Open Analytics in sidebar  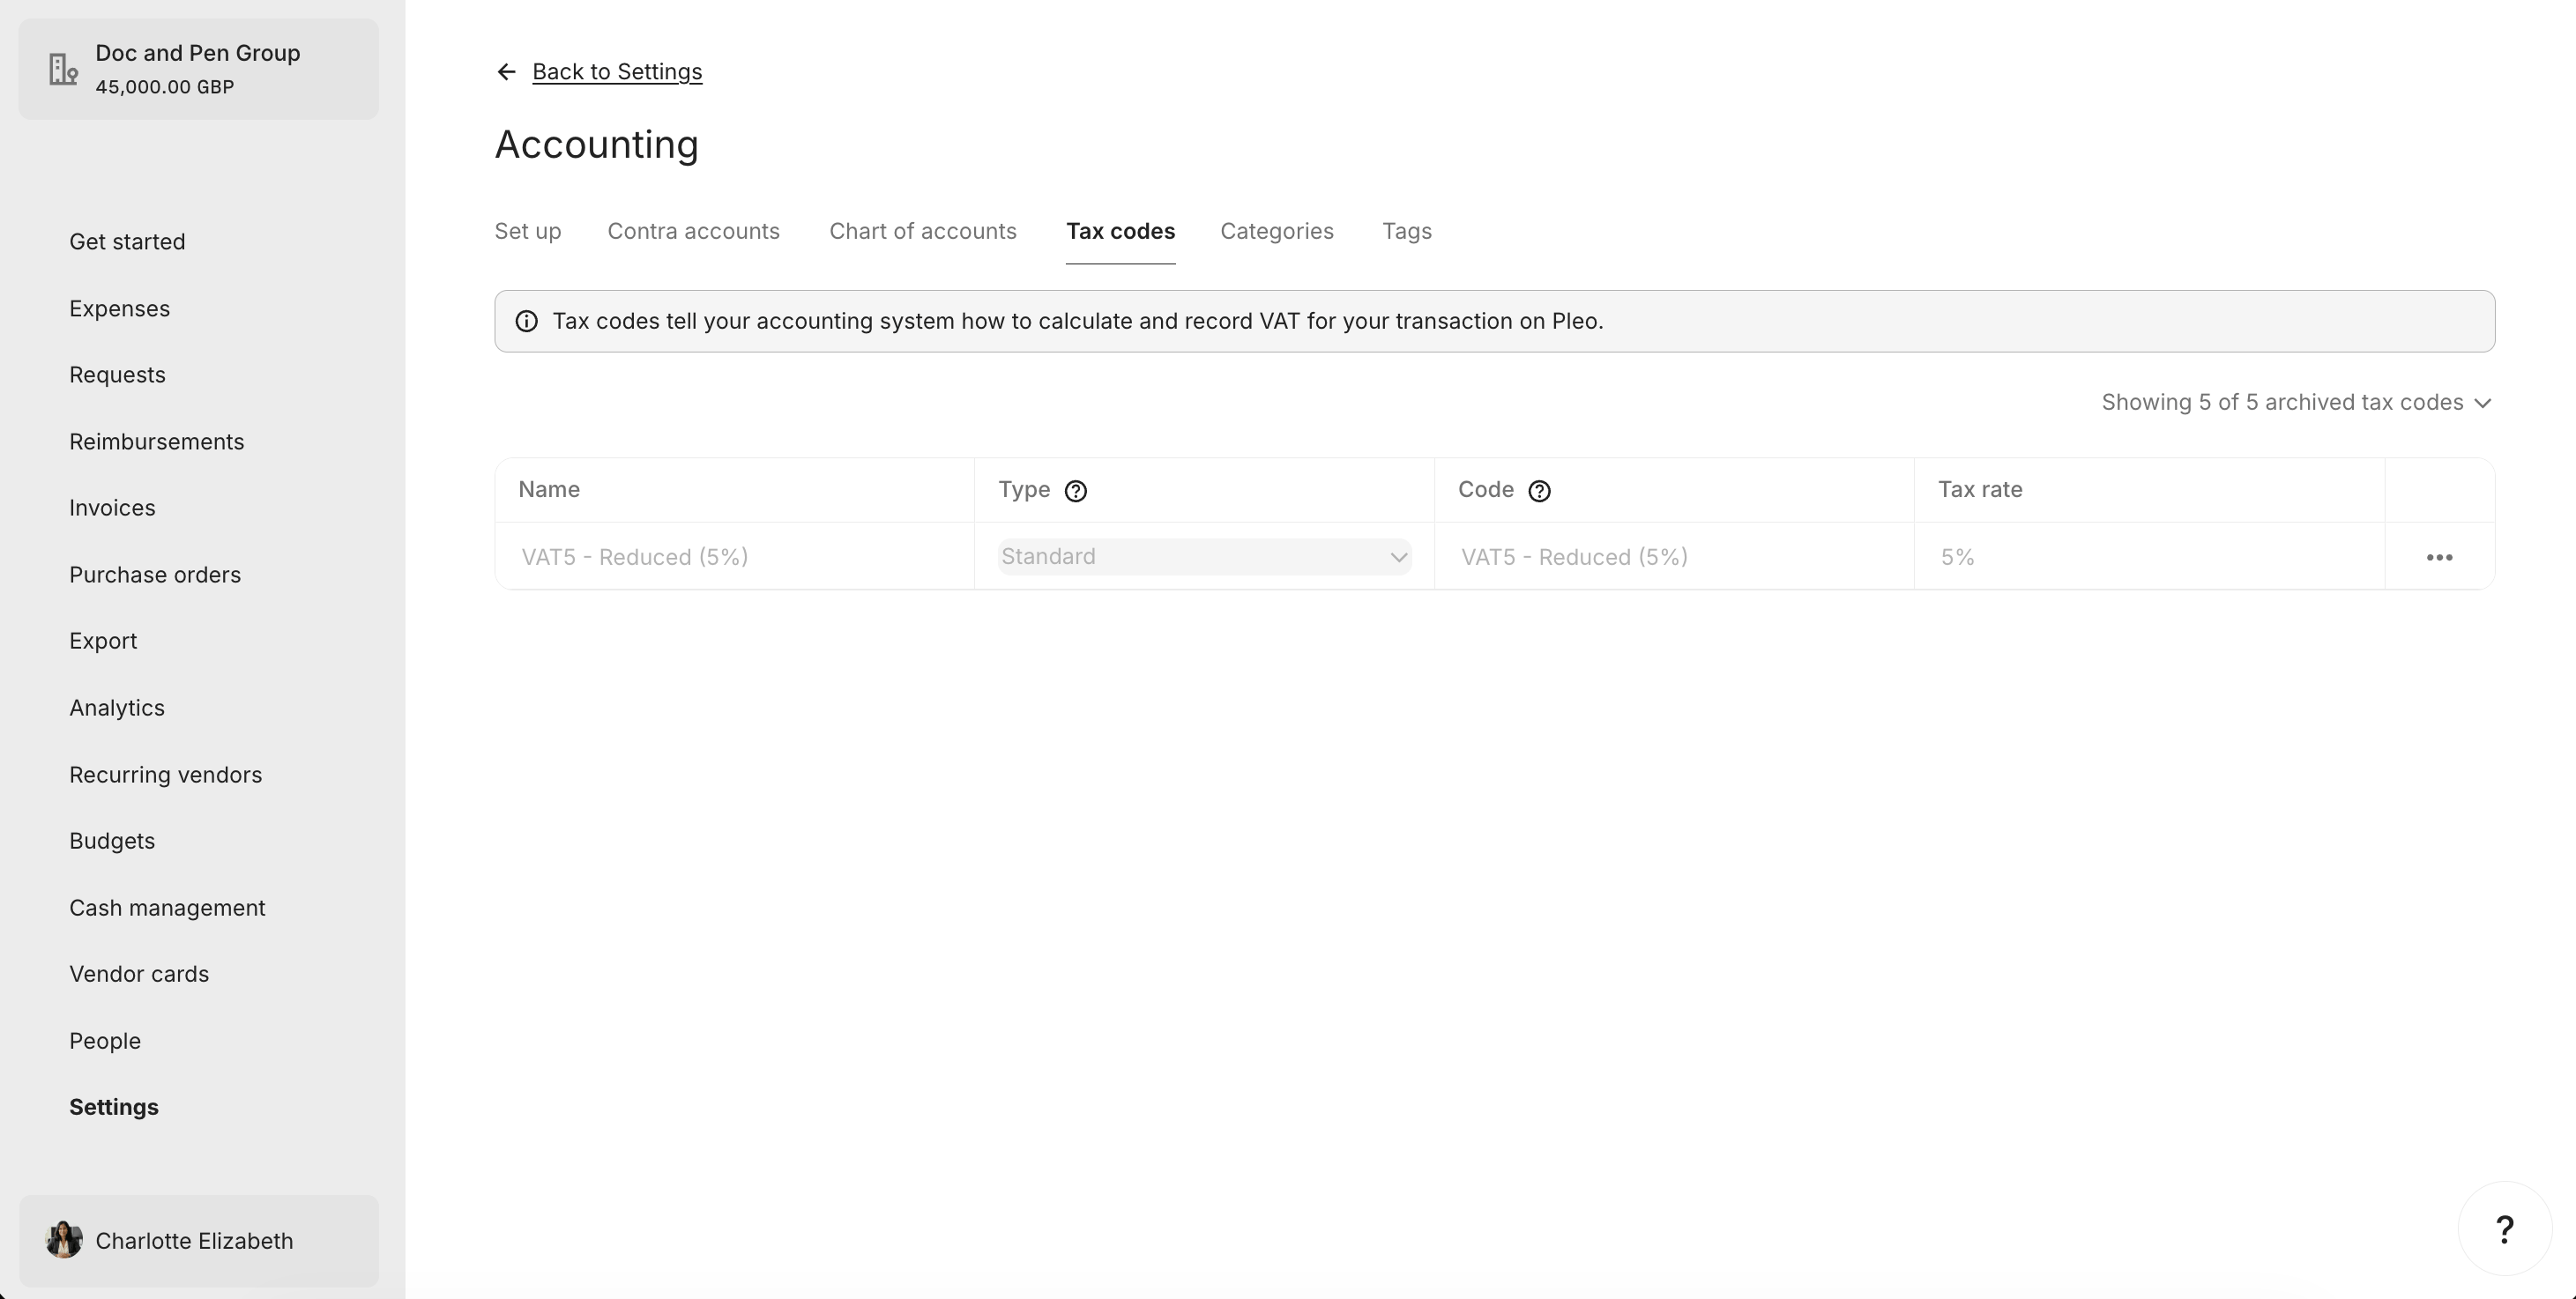[117, 708]
